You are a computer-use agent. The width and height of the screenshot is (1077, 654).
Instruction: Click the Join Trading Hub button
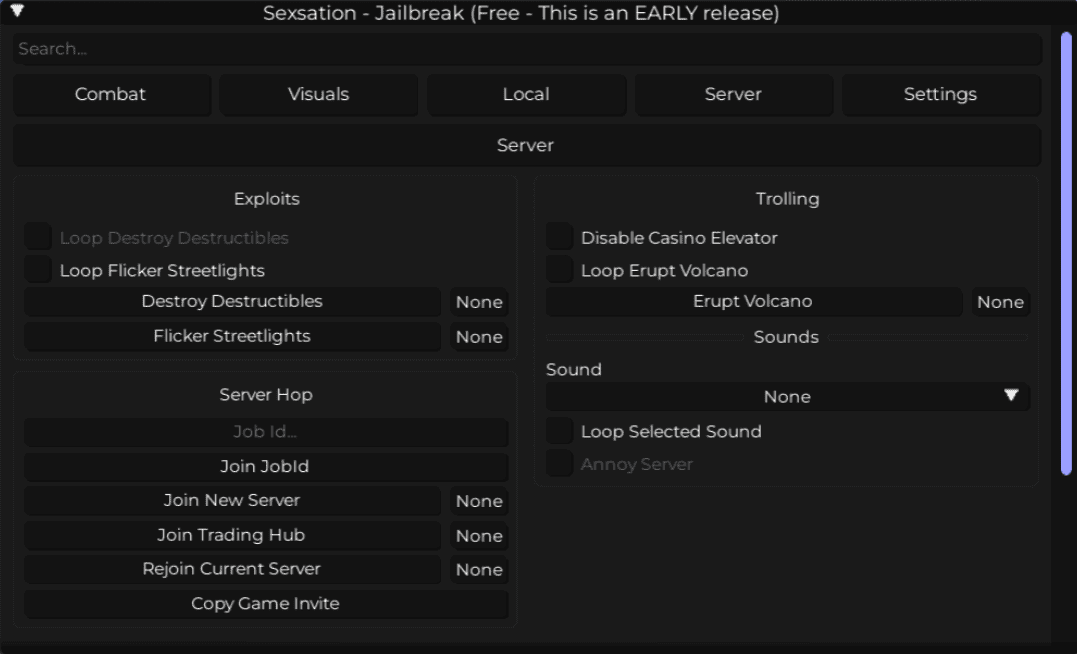tap(232, 535)
